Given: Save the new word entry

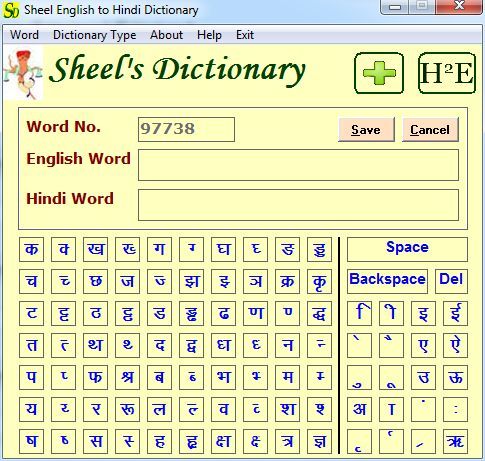Looking at the screenshot, I should tap(366, 129).
